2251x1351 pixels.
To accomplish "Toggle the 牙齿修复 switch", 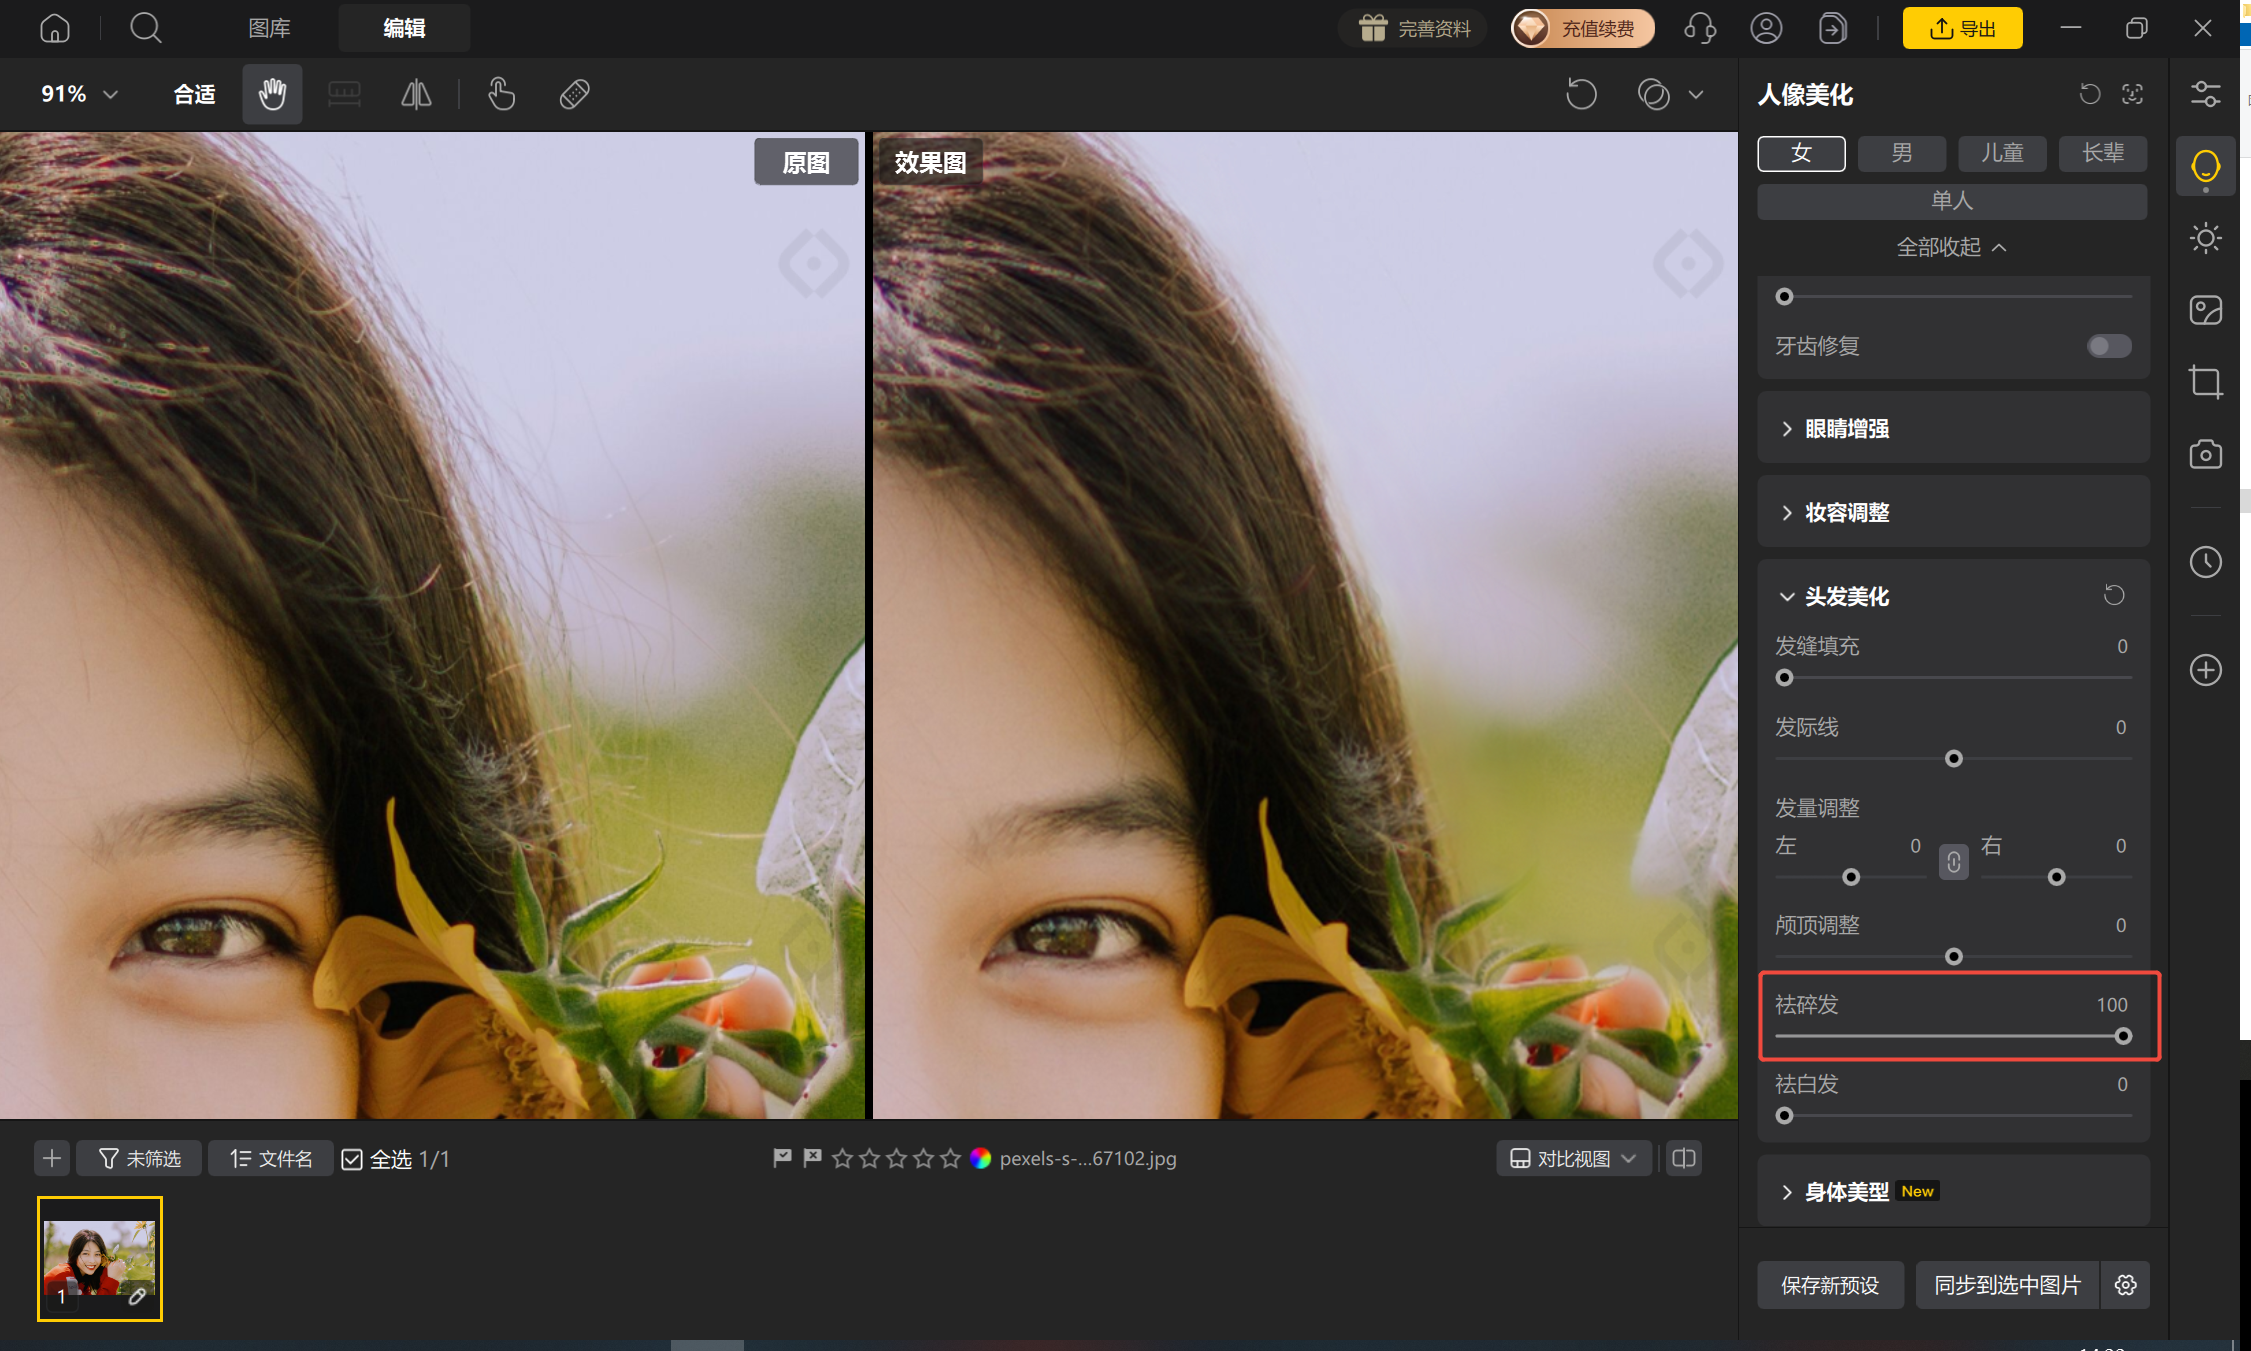I will click(x=2109, y=346).
